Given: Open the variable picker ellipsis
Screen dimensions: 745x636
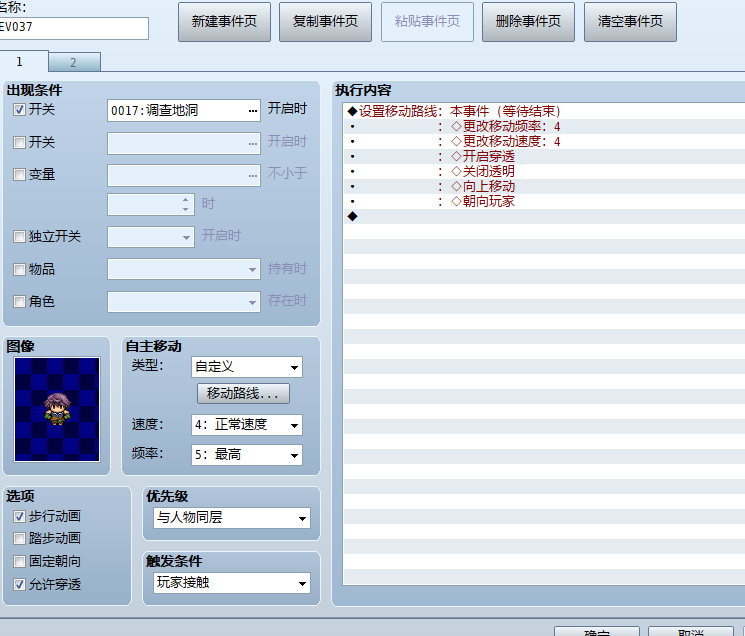Looking at the screenshot, I should (x=253, y=176).
